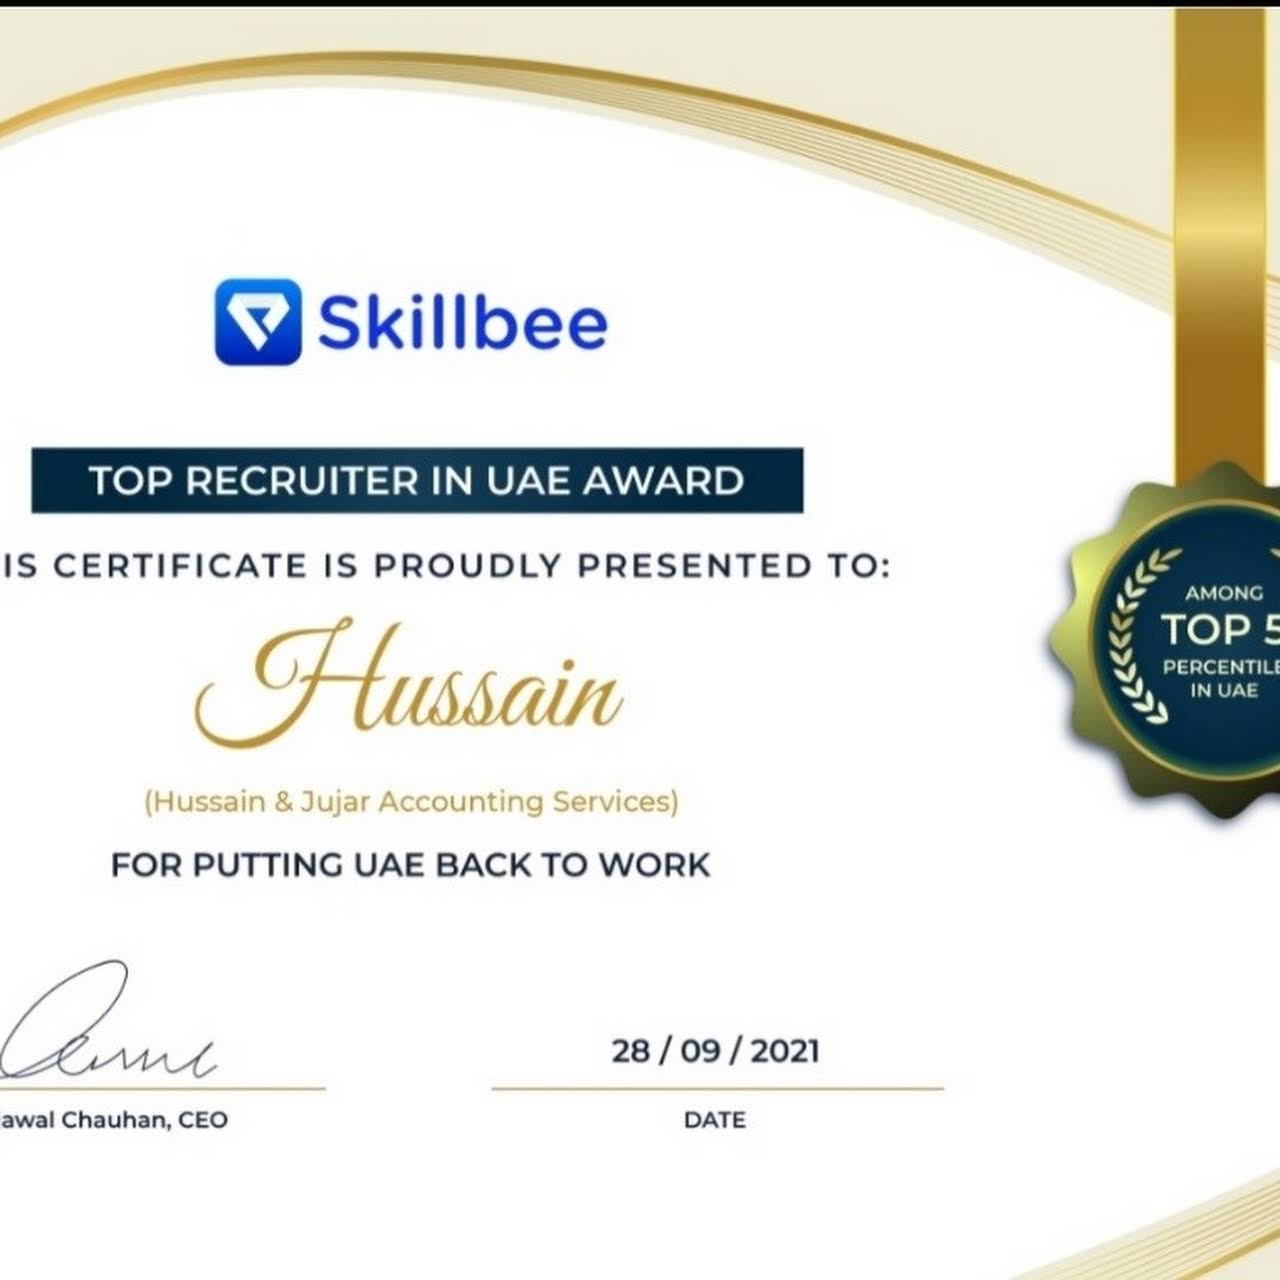Click the 'TOP 5' percentile badge seal

click(x=1165, y=642)
